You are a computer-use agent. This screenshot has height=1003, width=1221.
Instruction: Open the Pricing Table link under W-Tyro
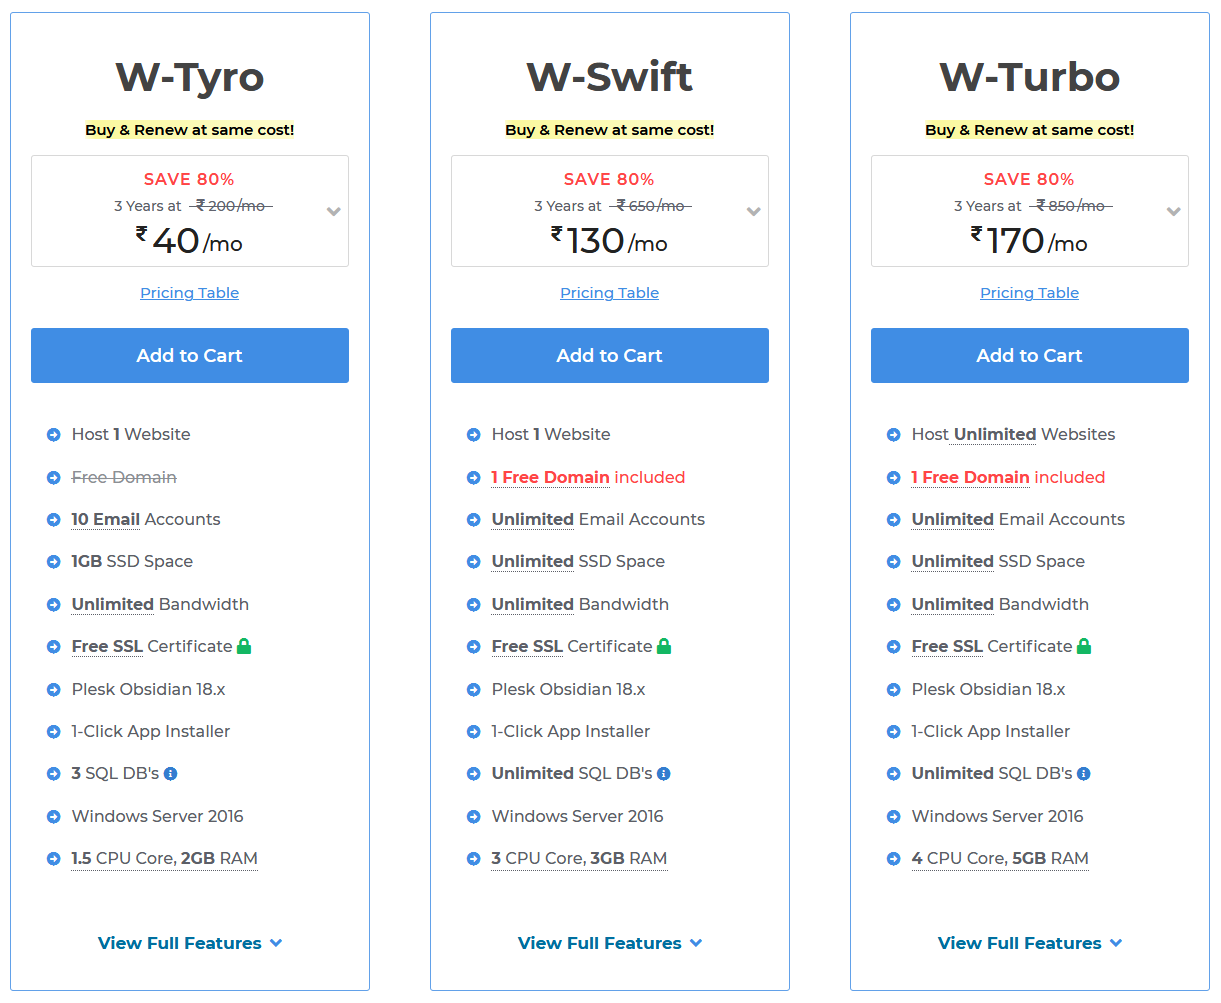[x=190, y=293]
